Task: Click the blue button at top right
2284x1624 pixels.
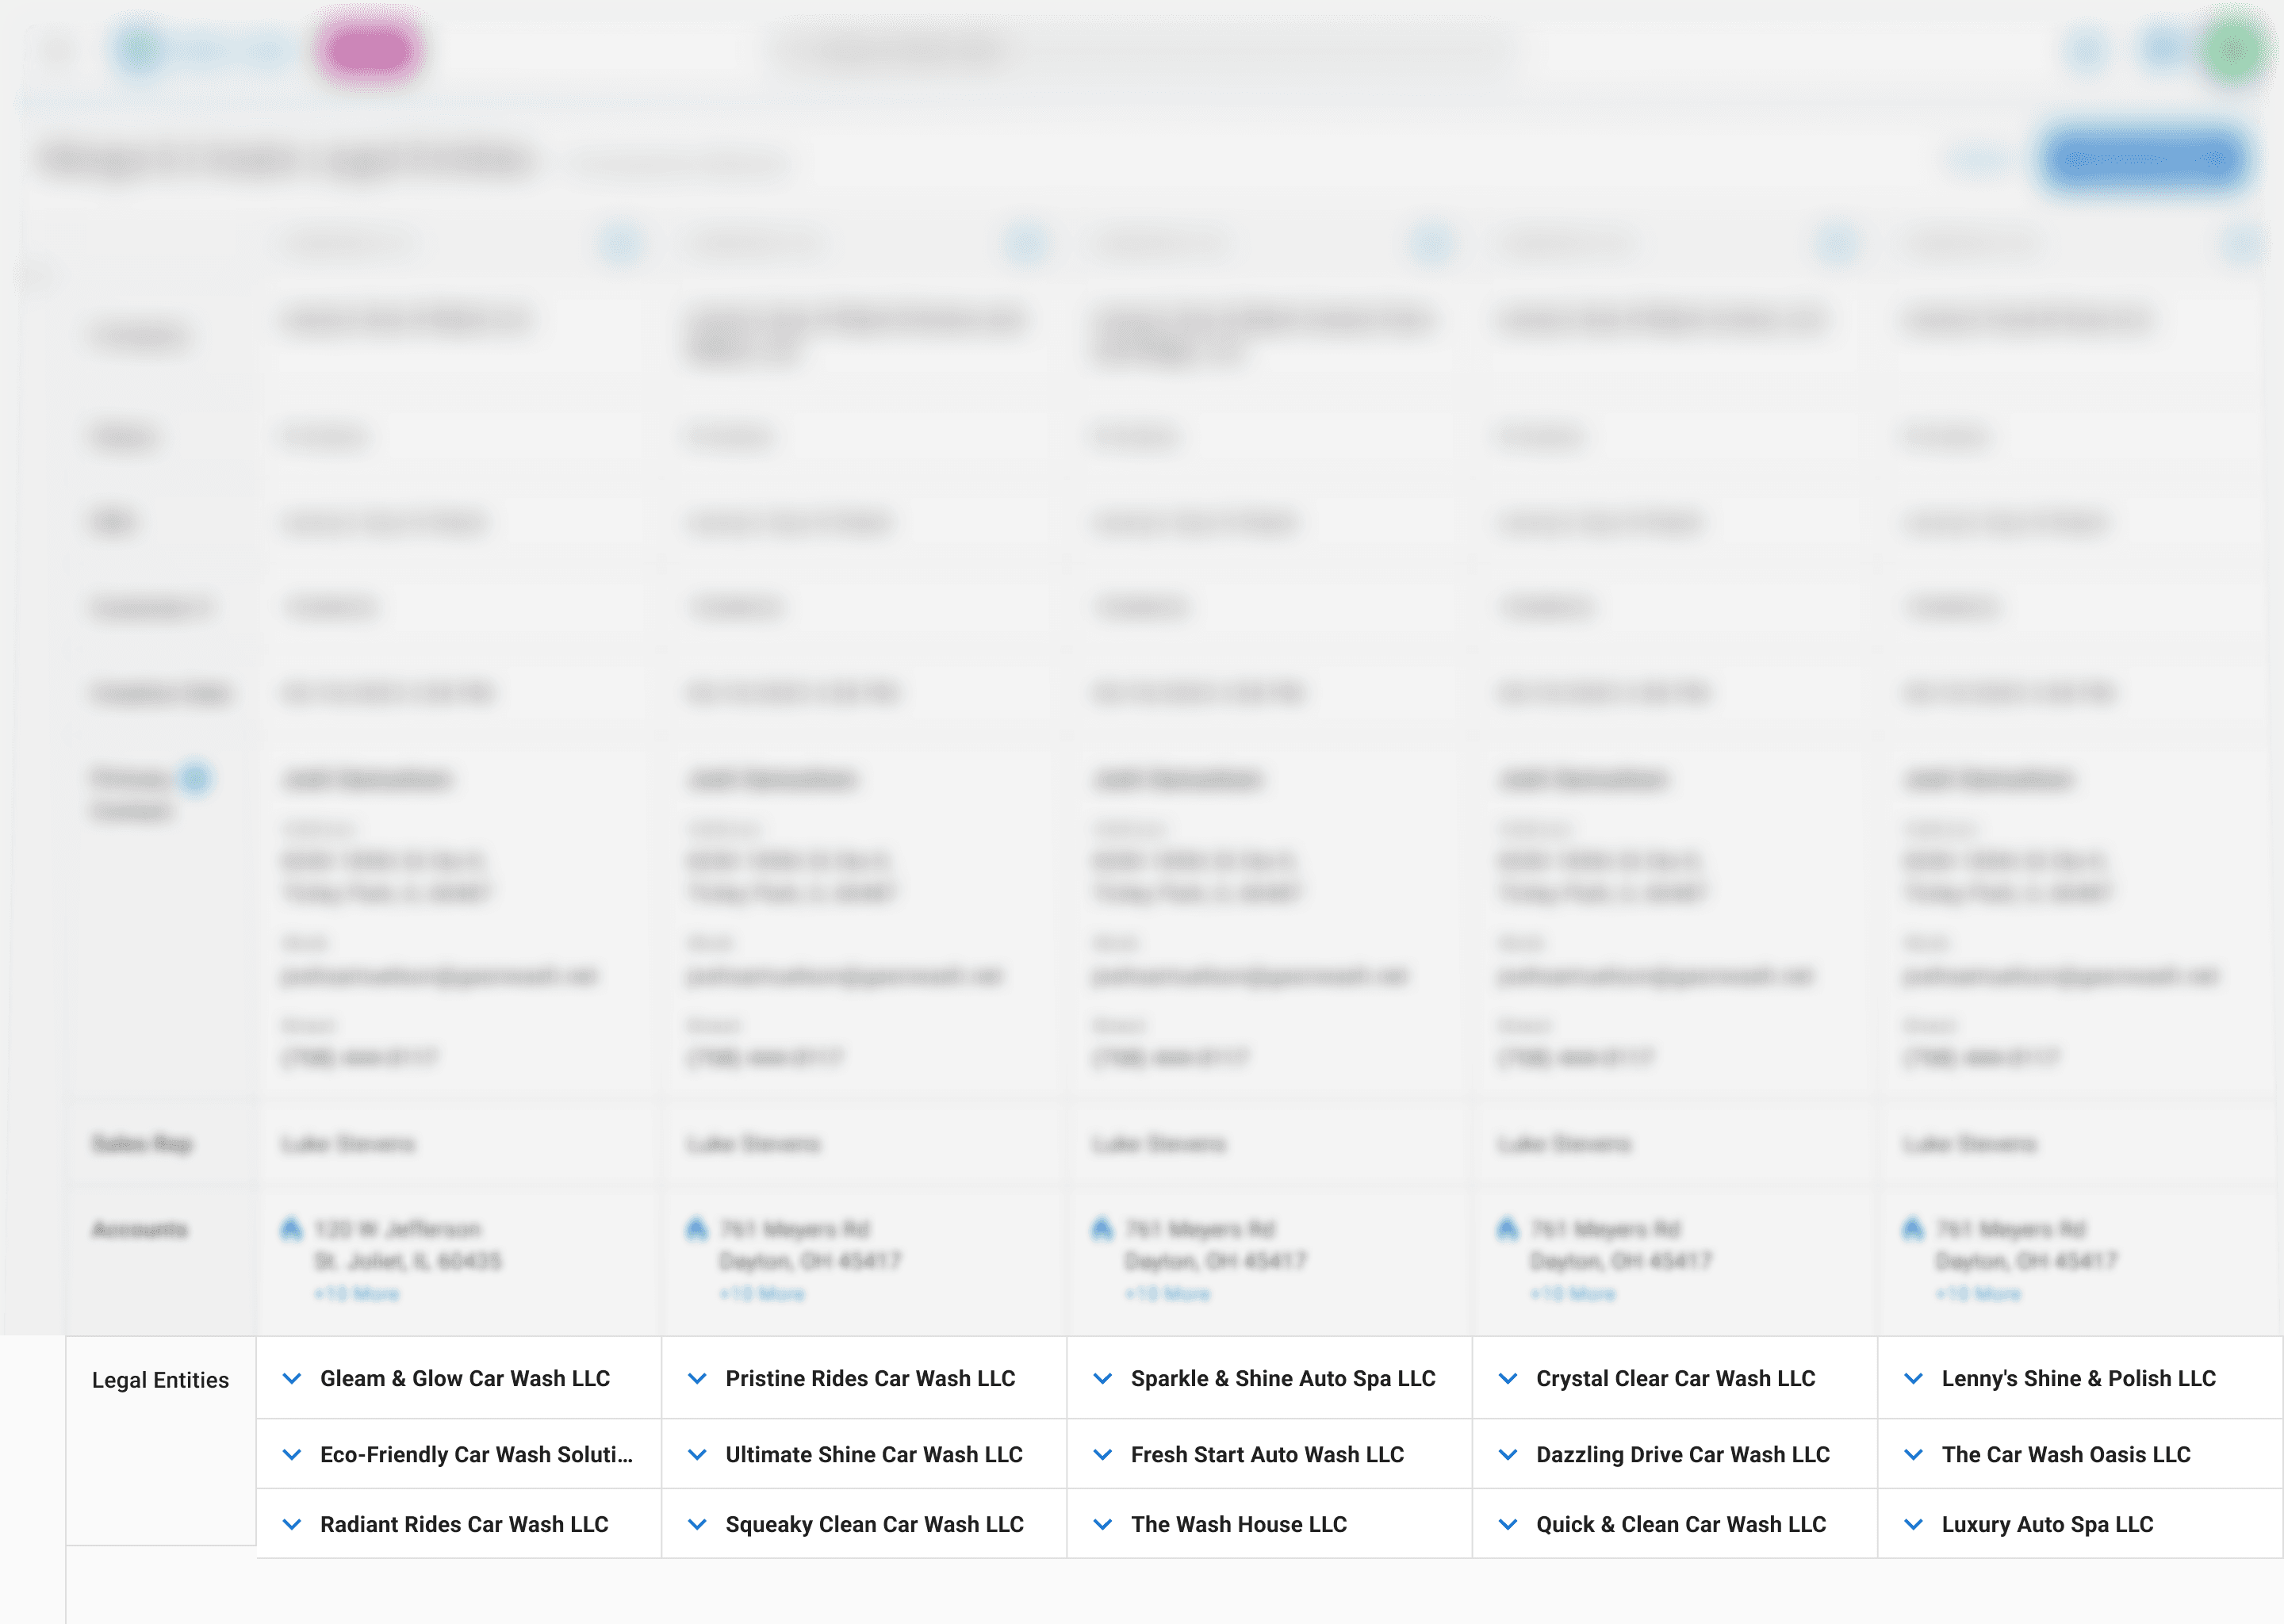Action: [x=2144, y=158]
